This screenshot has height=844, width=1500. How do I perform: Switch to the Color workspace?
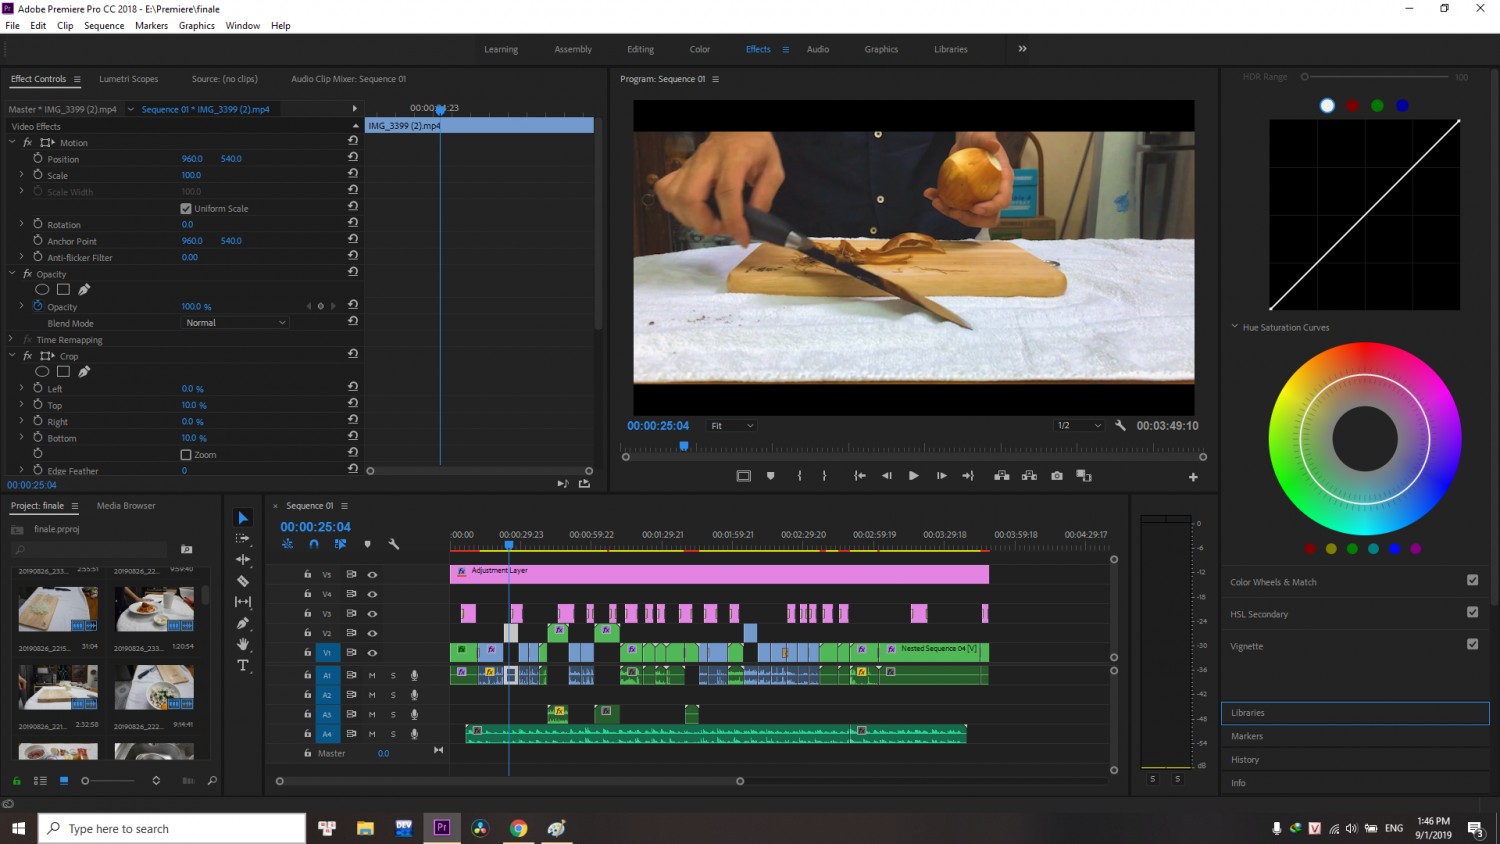click(700, 49)
